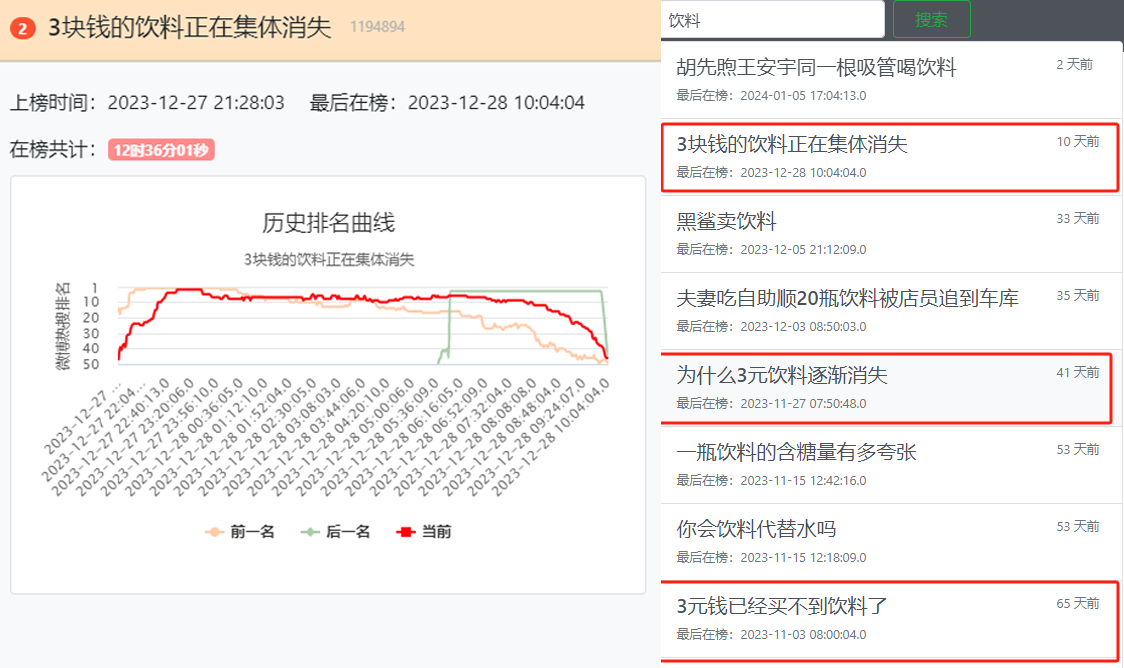This screenshot has height=668, width=1124.
Task: Open 你会饮料代替水吗 entry
Action: click(x=891, y=542)
